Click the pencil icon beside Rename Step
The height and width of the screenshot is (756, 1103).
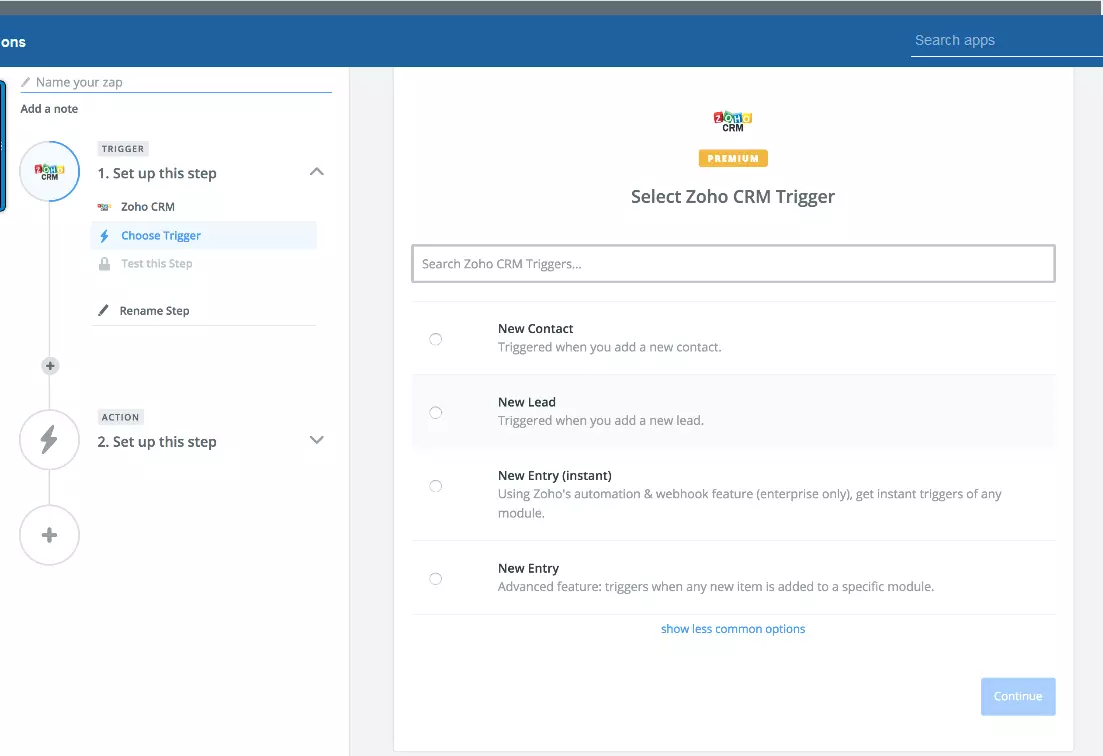point(103,311)
